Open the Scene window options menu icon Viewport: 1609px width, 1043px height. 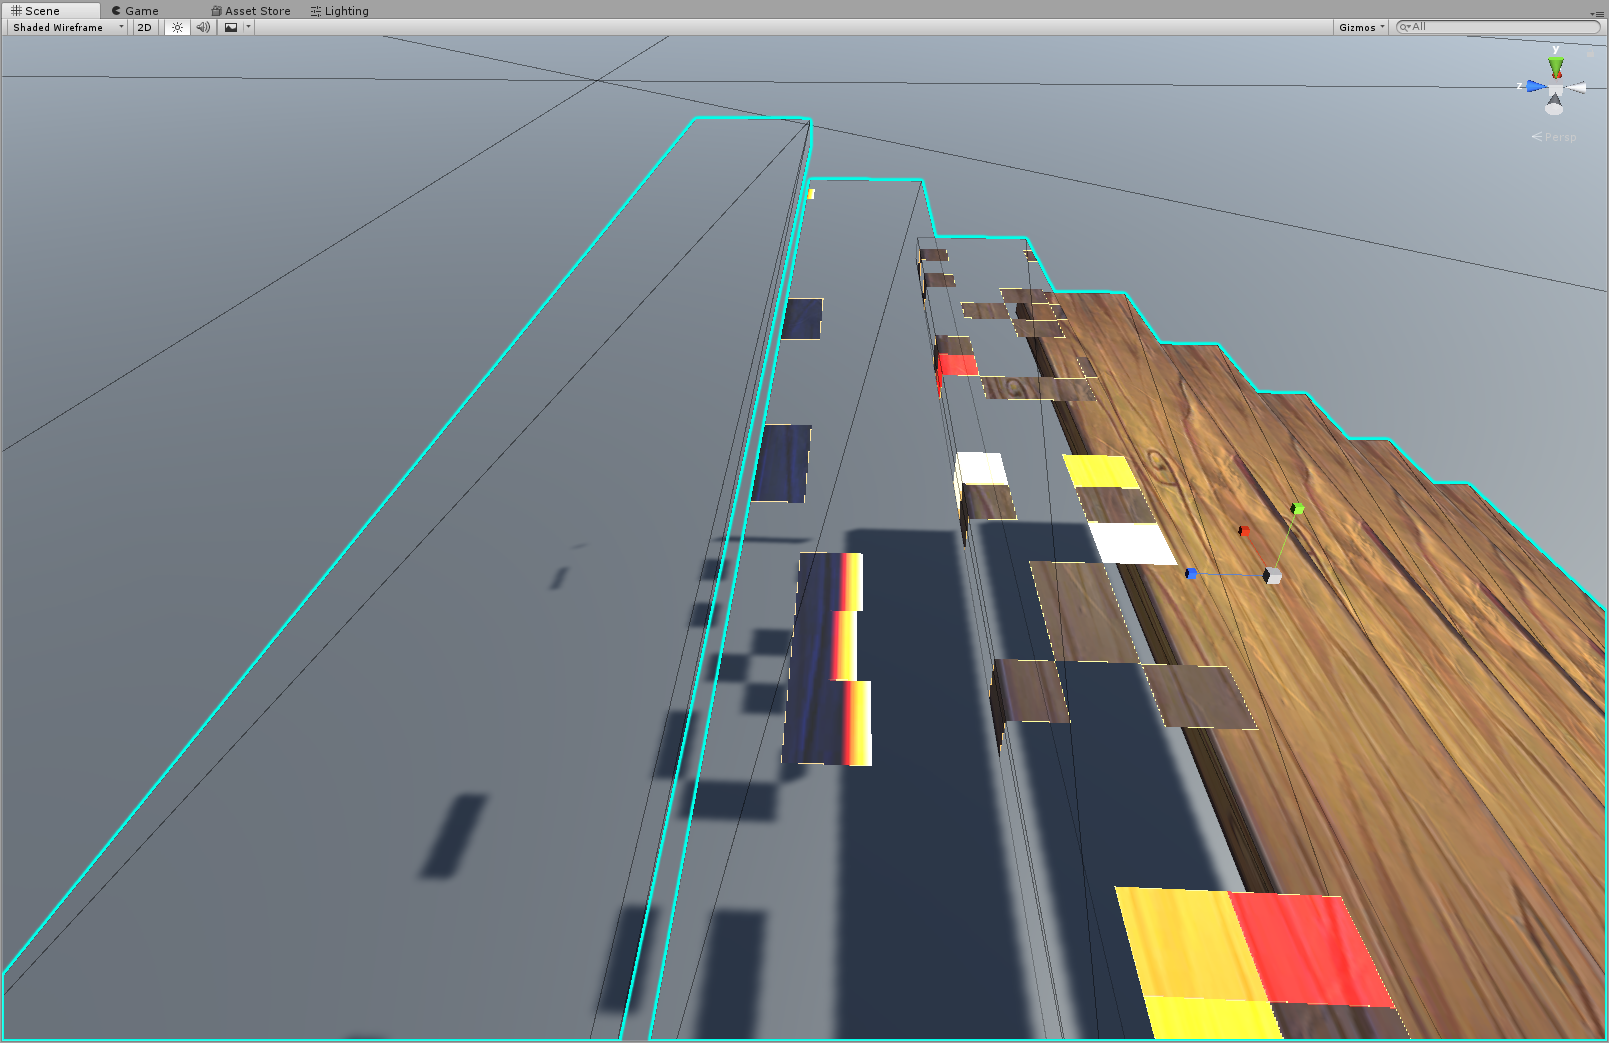coord(1596,13)
